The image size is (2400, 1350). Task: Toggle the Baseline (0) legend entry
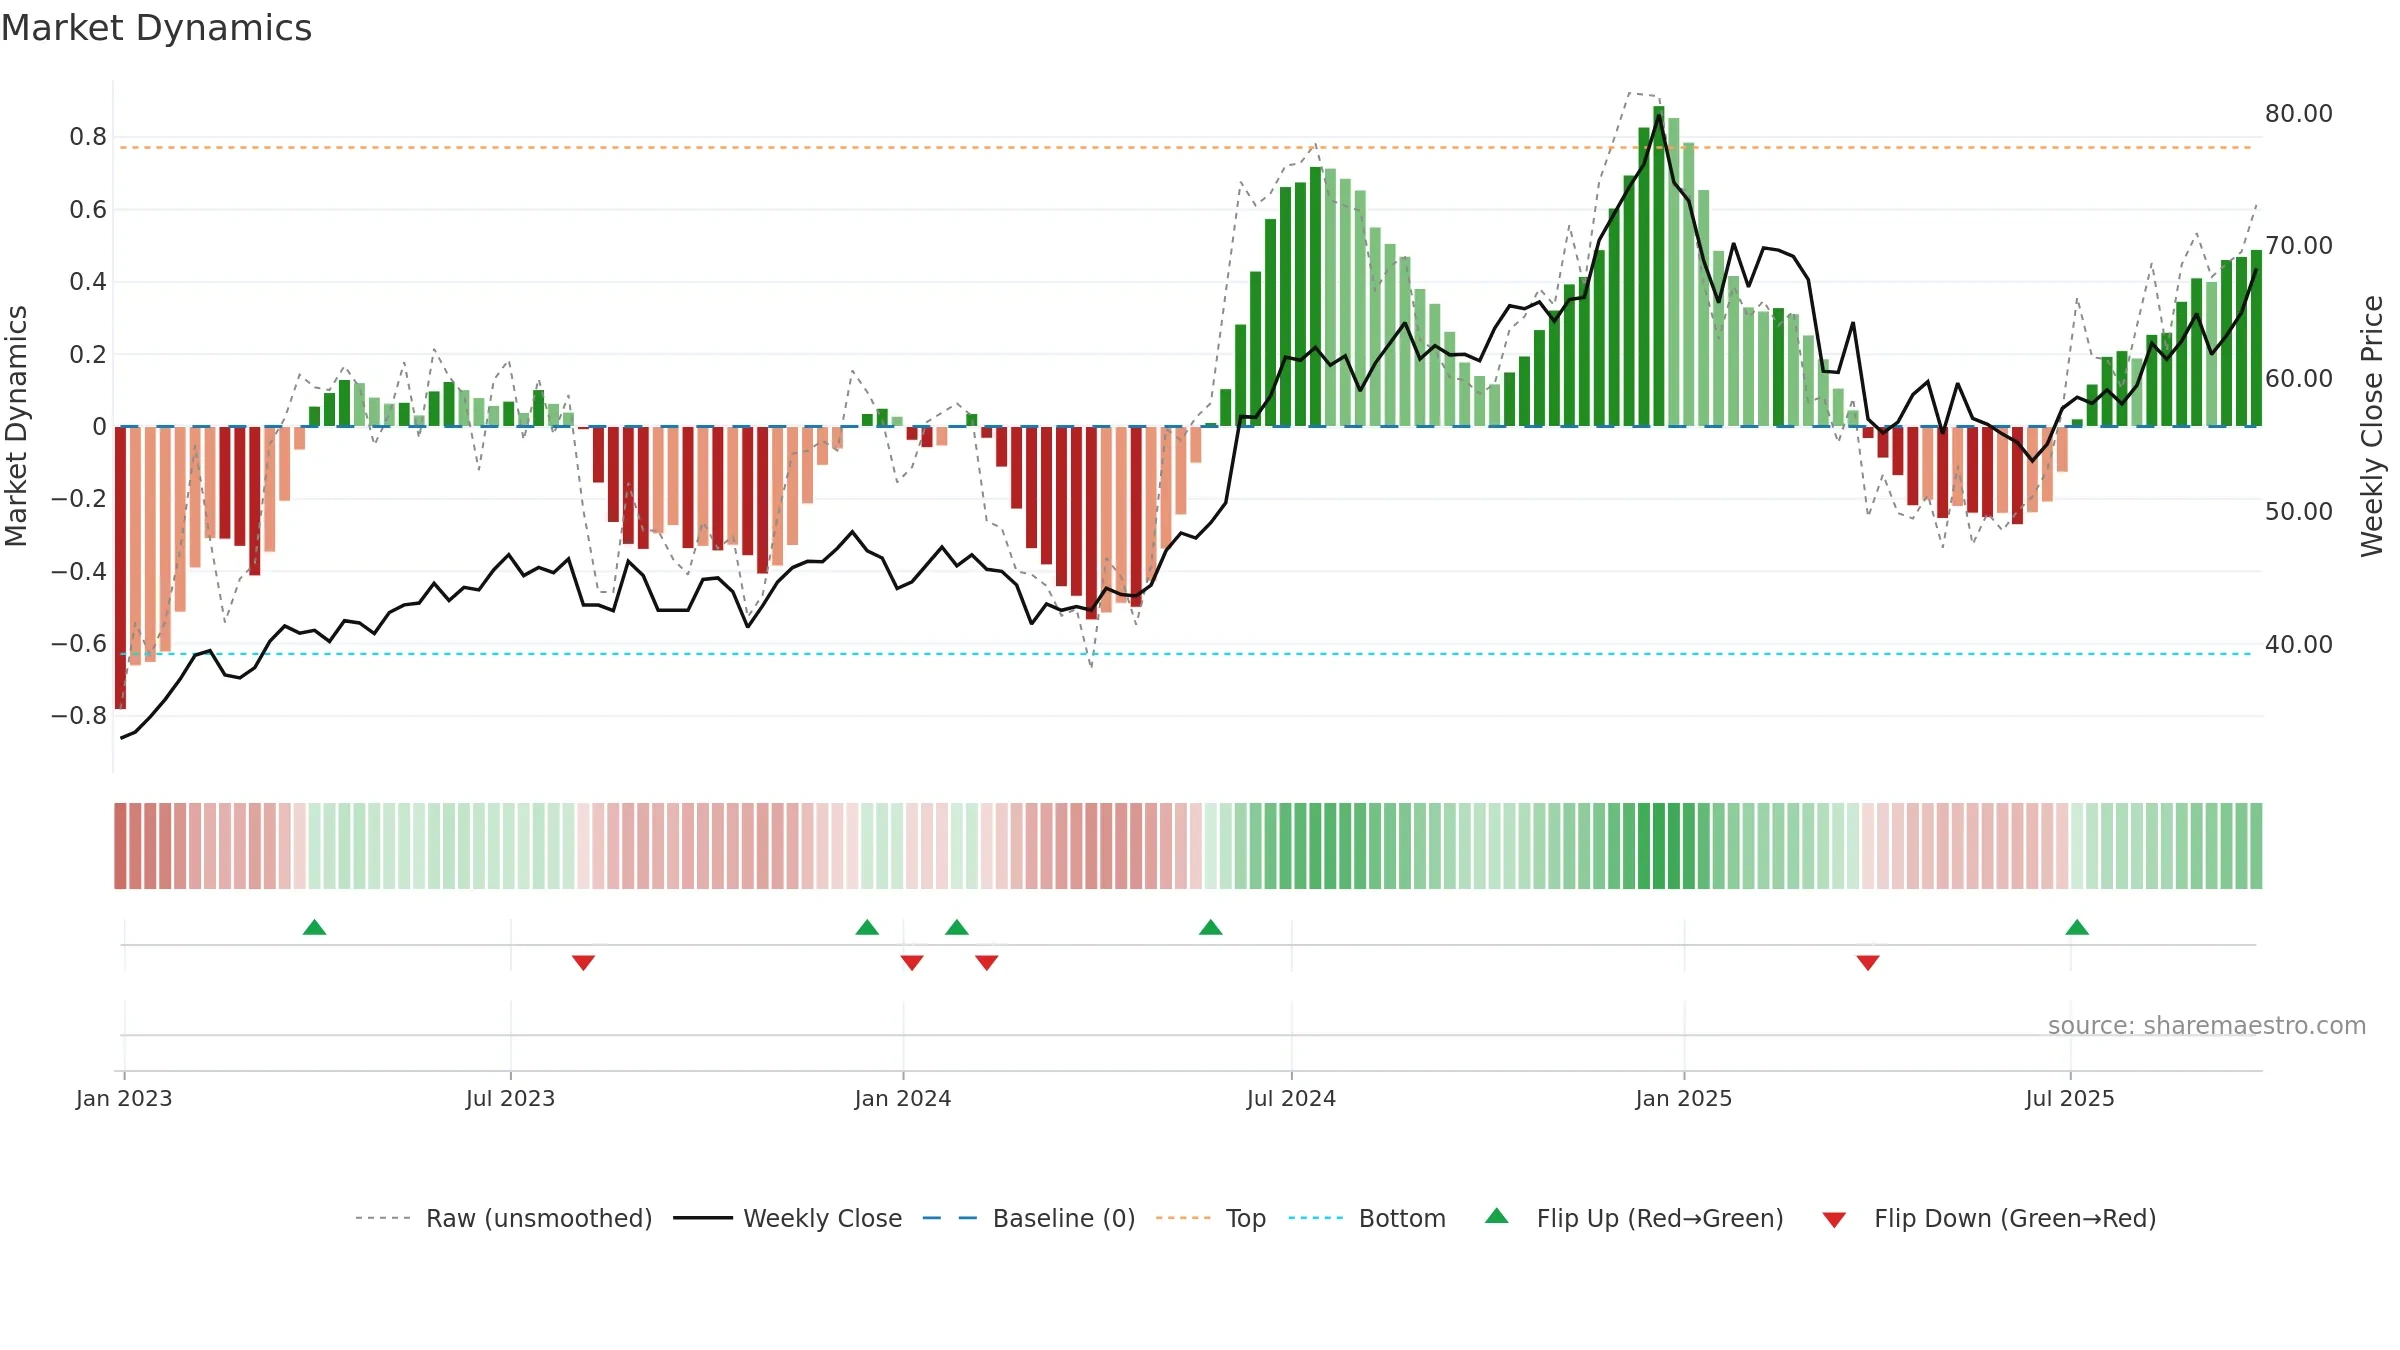pyautogui.click(x=1029, y=1218)
